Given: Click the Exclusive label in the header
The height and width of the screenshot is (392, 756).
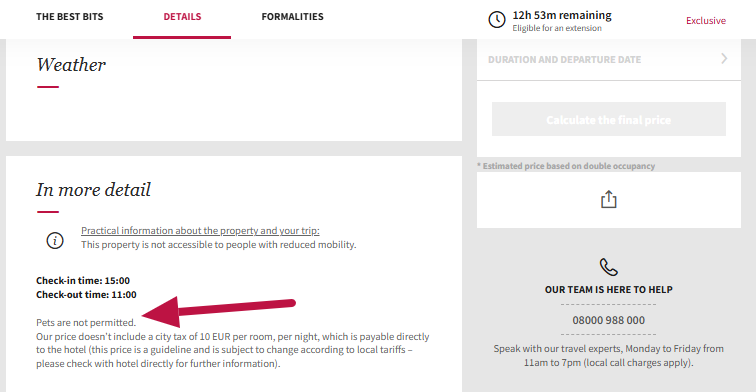Looking at the screenshot, I should point(706,20).
